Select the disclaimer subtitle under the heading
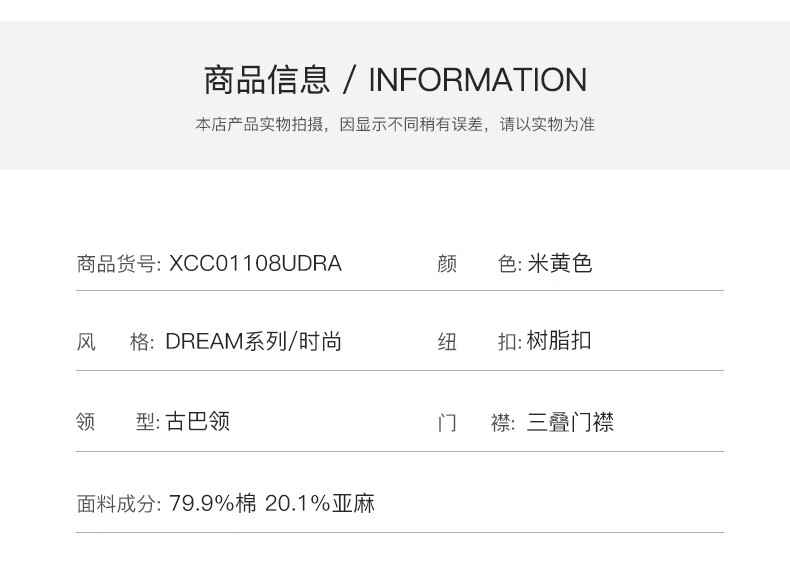 pyautogui.click(x=395, y=125)
